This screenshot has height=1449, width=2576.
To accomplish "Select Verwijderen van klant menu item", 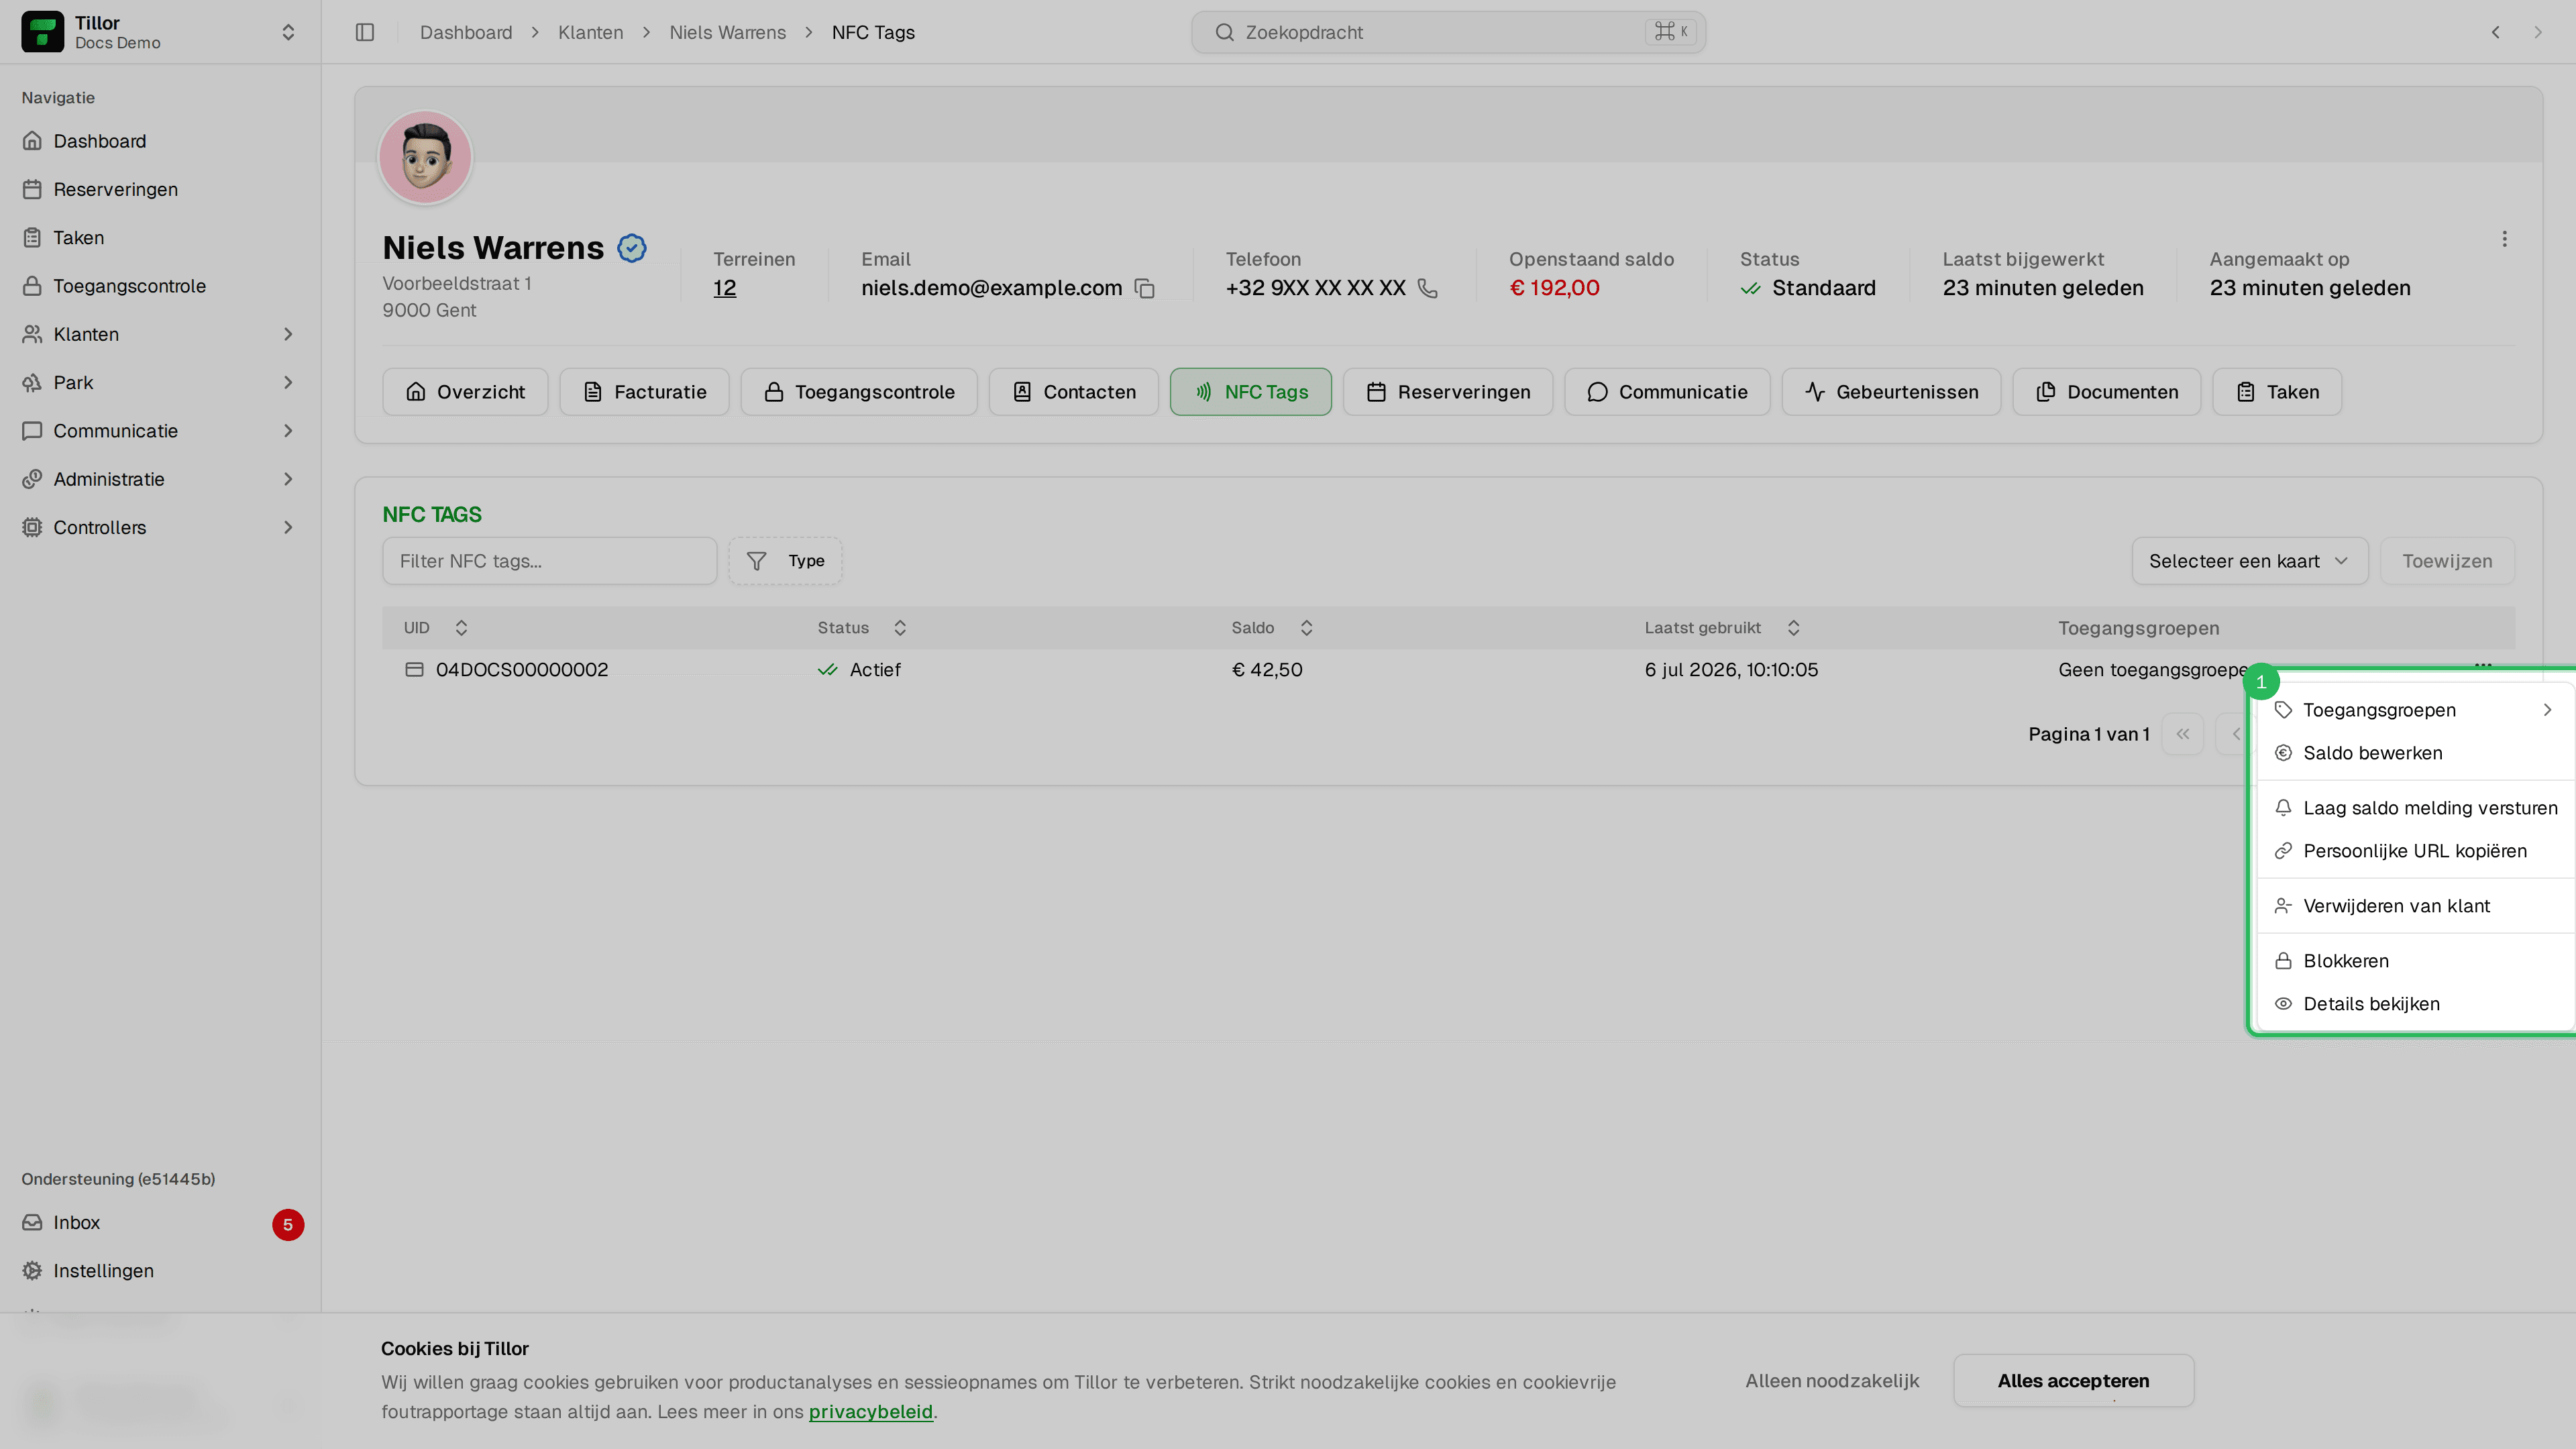I will tap(2414, 906).
